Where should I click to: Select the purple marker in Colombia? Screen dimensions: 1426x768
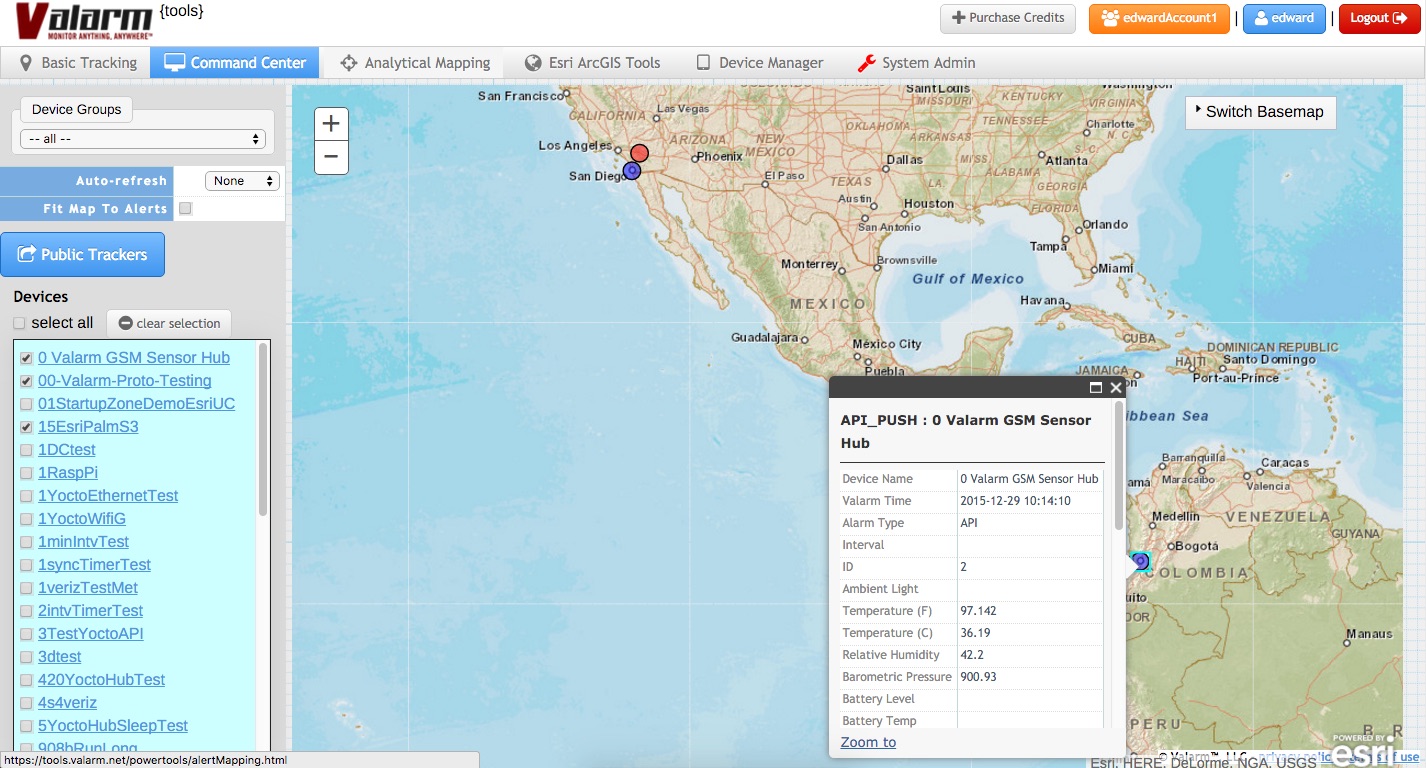pos(1140,561)
